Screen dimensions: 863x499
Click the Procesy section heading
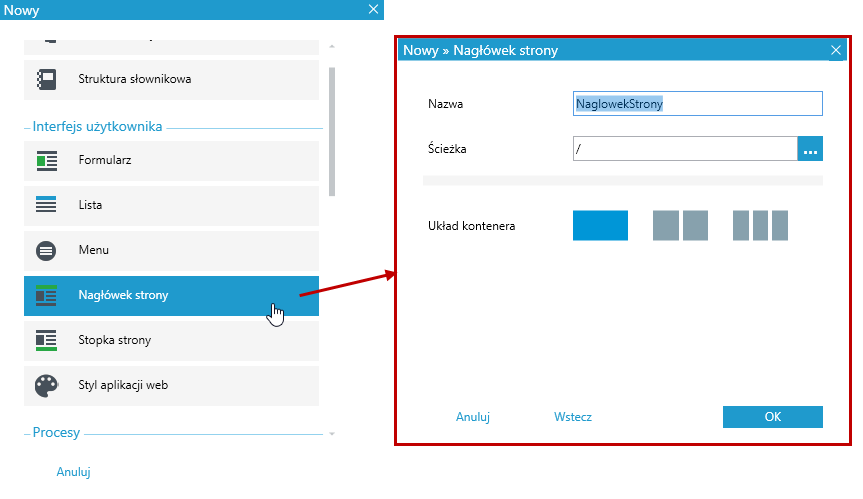56,432
